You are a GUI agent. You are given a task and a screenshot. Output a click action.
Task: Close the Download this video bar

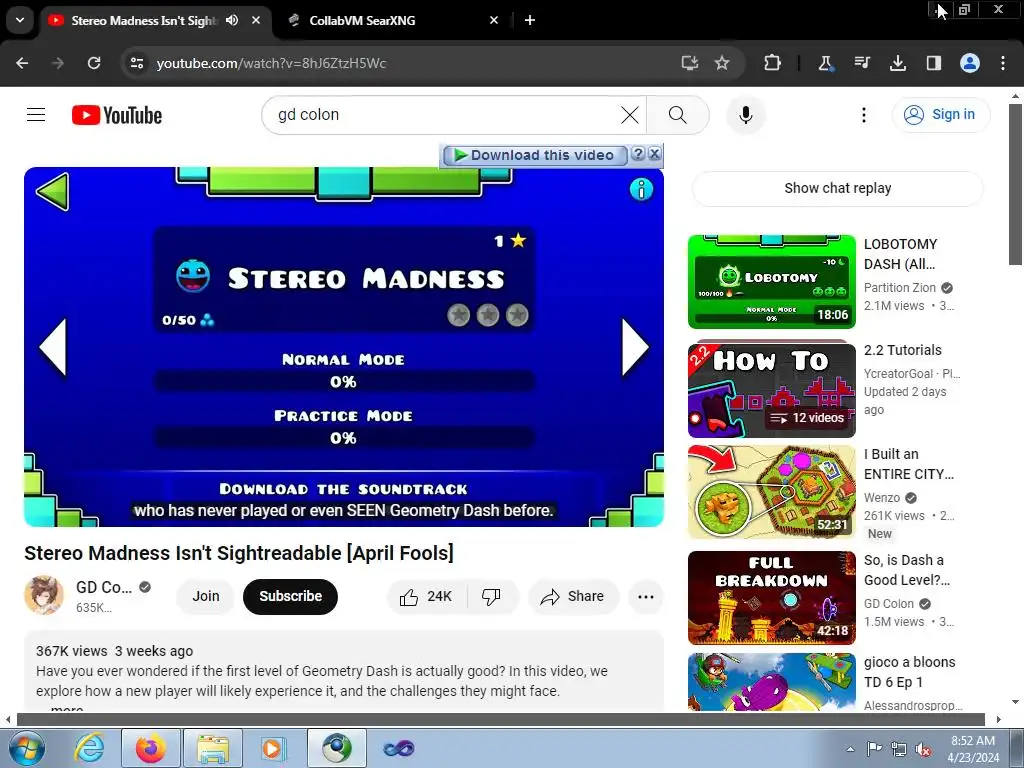coord(654,154)
